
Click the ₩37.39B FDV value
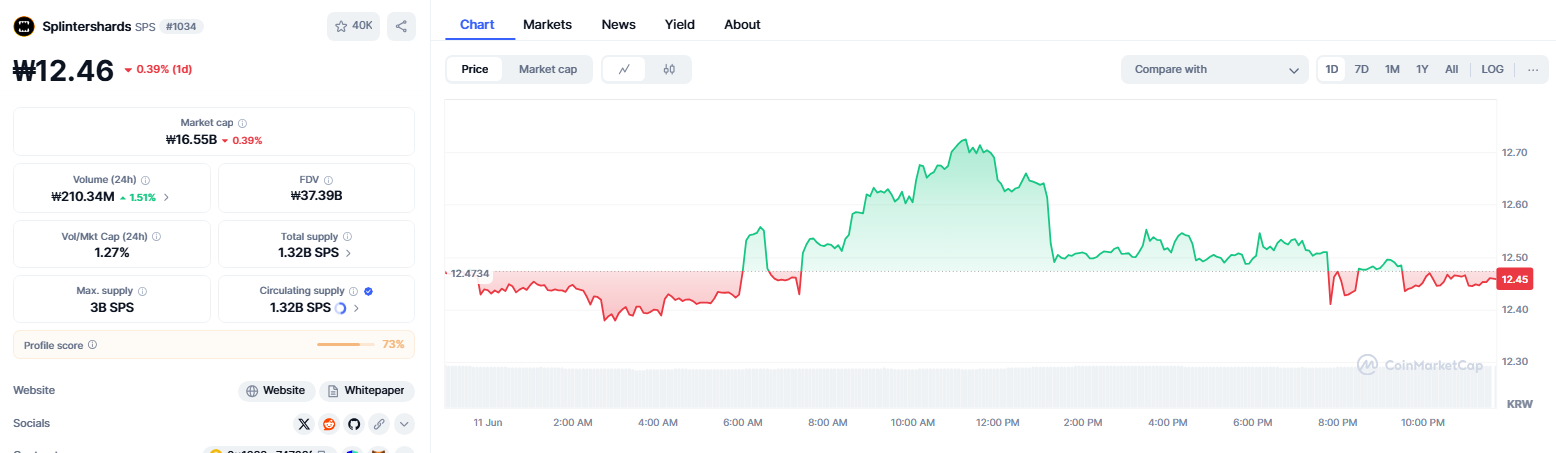[316, 196]
